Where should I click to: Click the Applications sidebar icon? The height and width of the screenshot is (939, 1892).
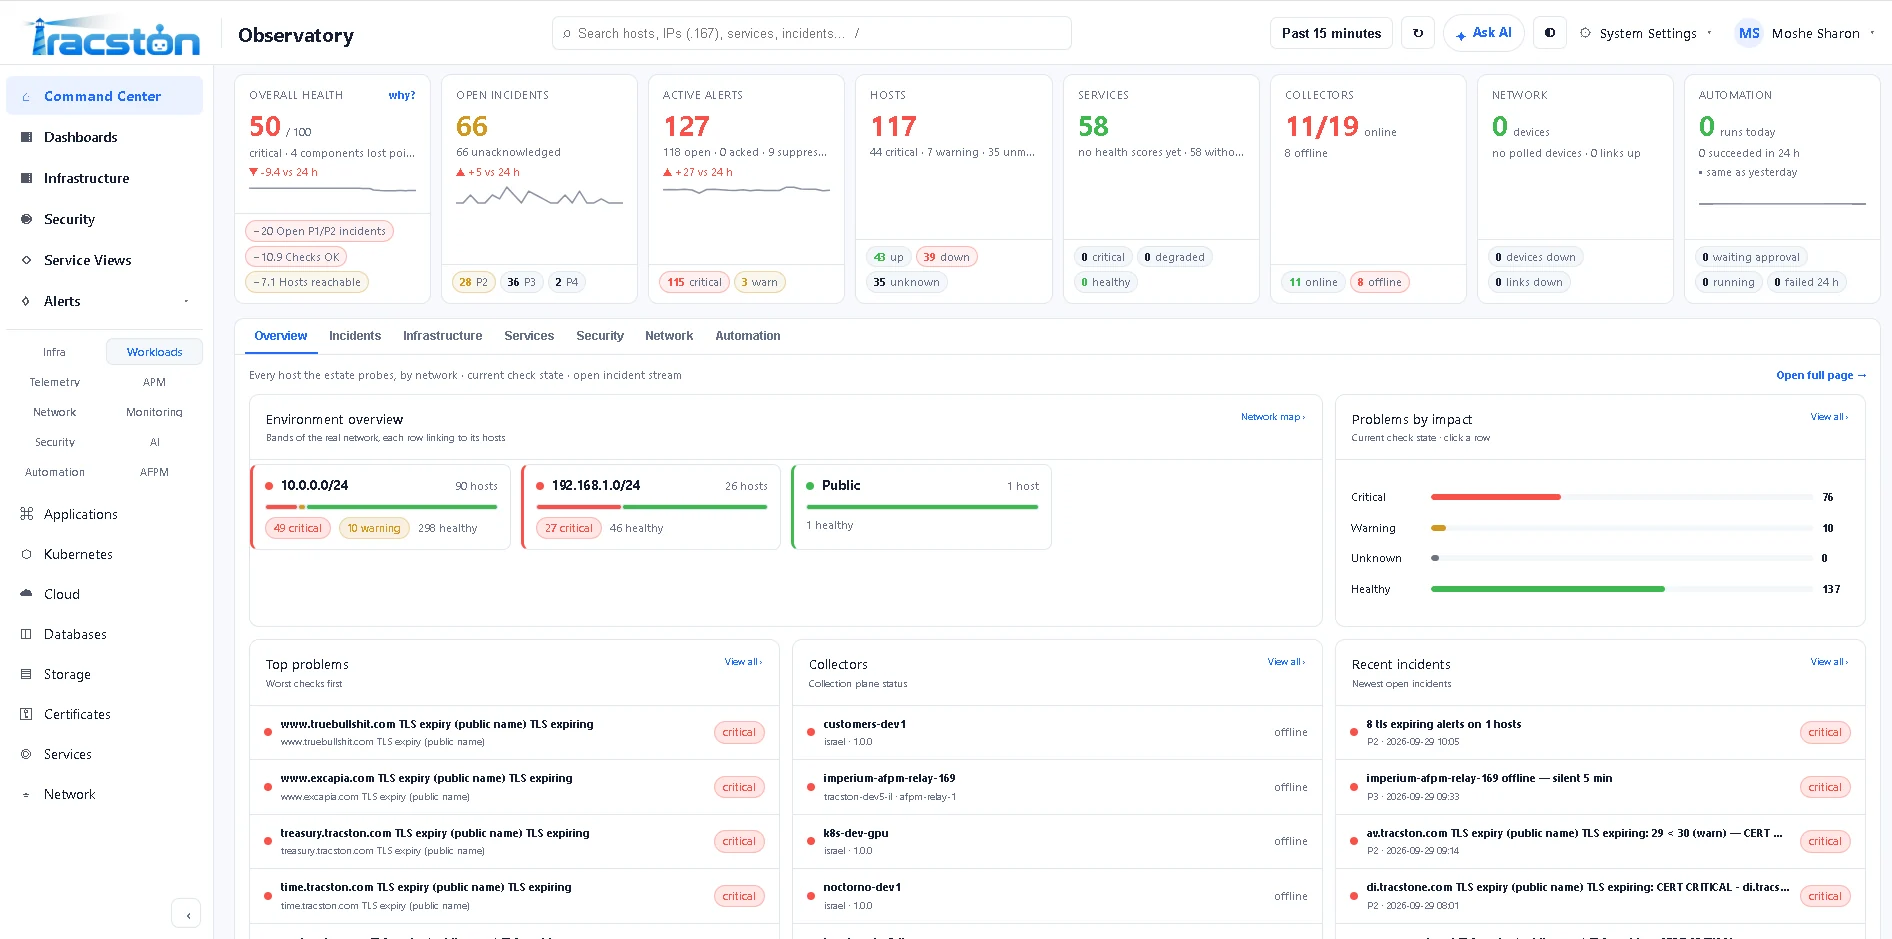click(26, 514)
